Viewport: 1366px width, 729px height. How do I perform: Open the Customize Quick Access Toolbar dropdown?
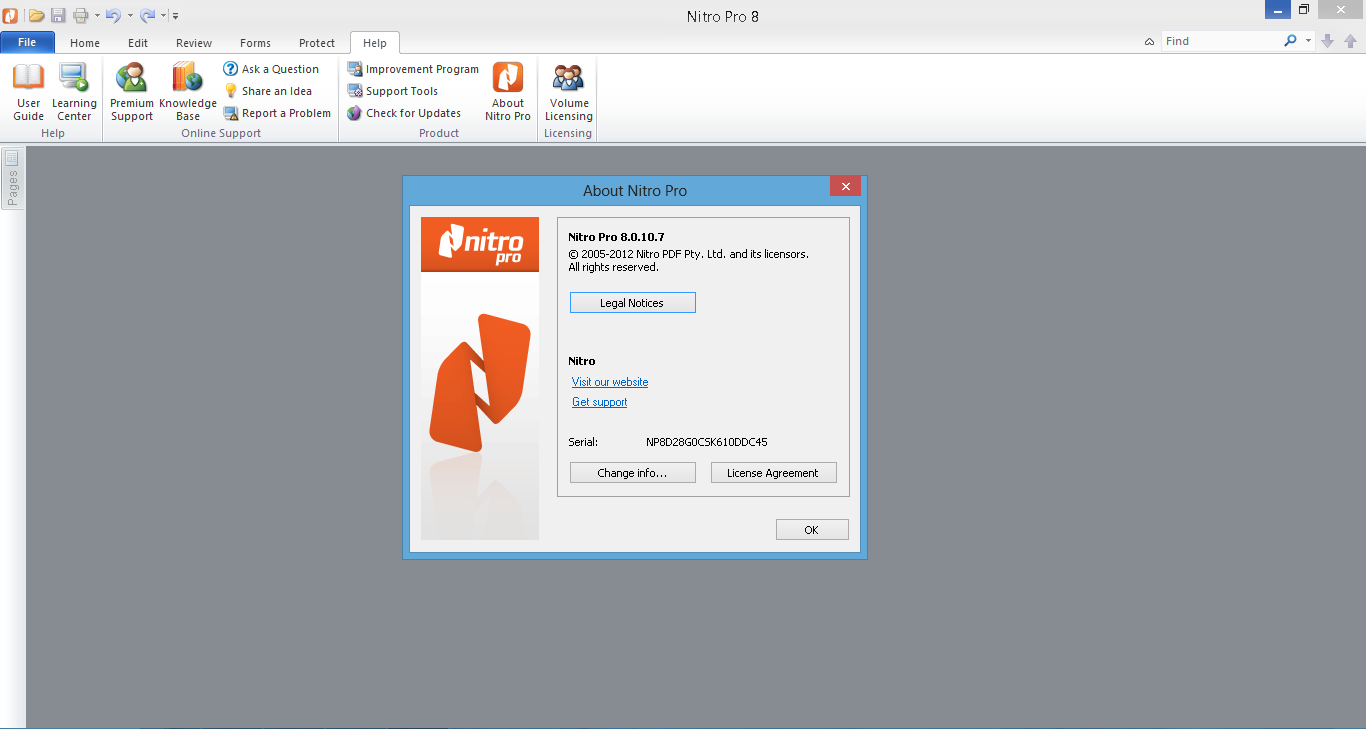(x=175, y=16)
